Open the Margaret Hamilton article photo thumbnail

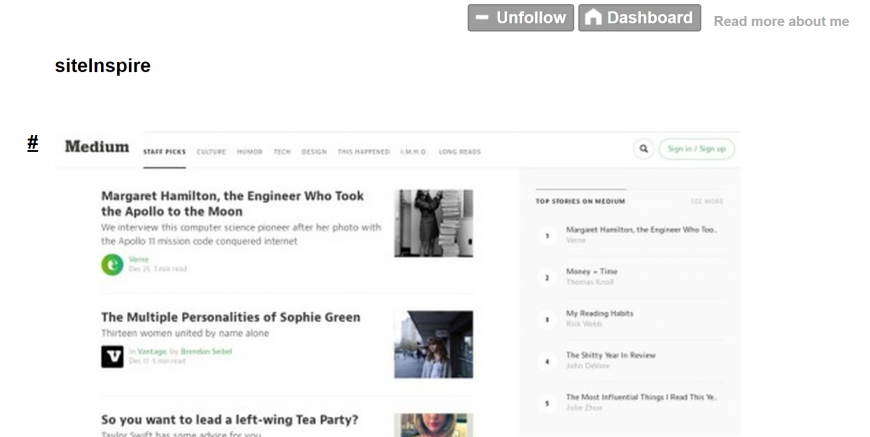(434, 223)
